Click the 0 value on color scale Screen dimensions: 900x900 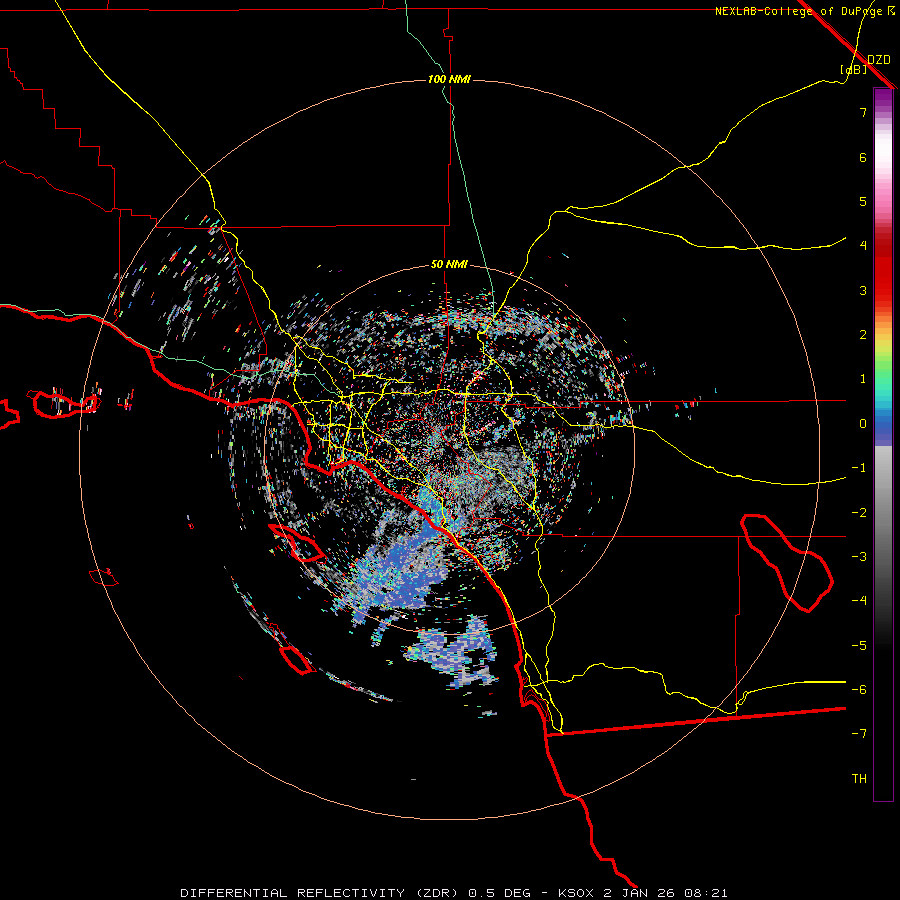(x=863, y=424)
